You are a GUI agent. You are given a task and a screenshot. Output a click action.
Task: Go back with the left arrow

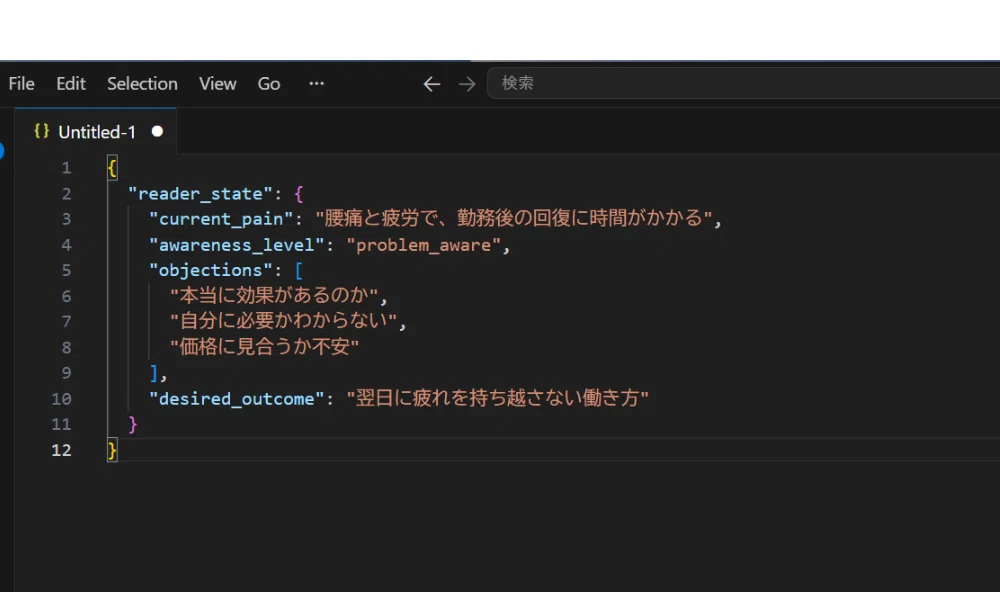tap(432, 84)
